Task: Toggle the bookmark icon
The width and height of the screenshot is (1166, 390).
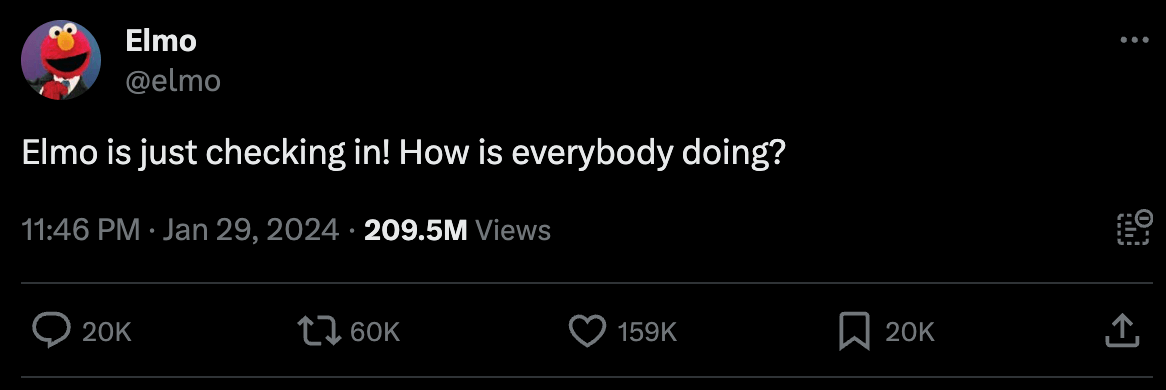Action: 854,331
